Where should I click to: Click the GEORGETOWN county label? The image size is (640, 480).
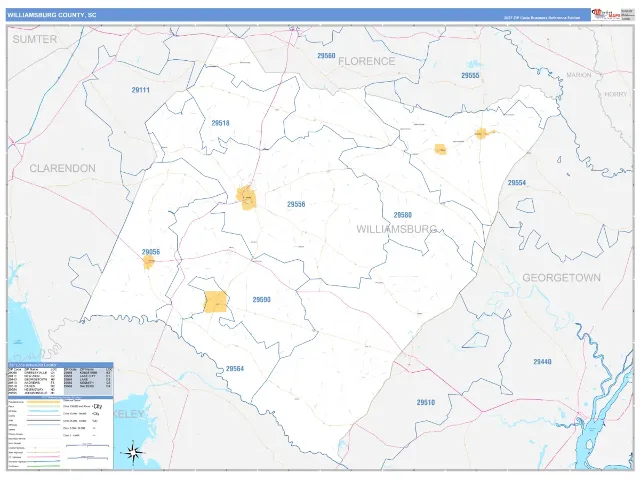pos(562,278)
